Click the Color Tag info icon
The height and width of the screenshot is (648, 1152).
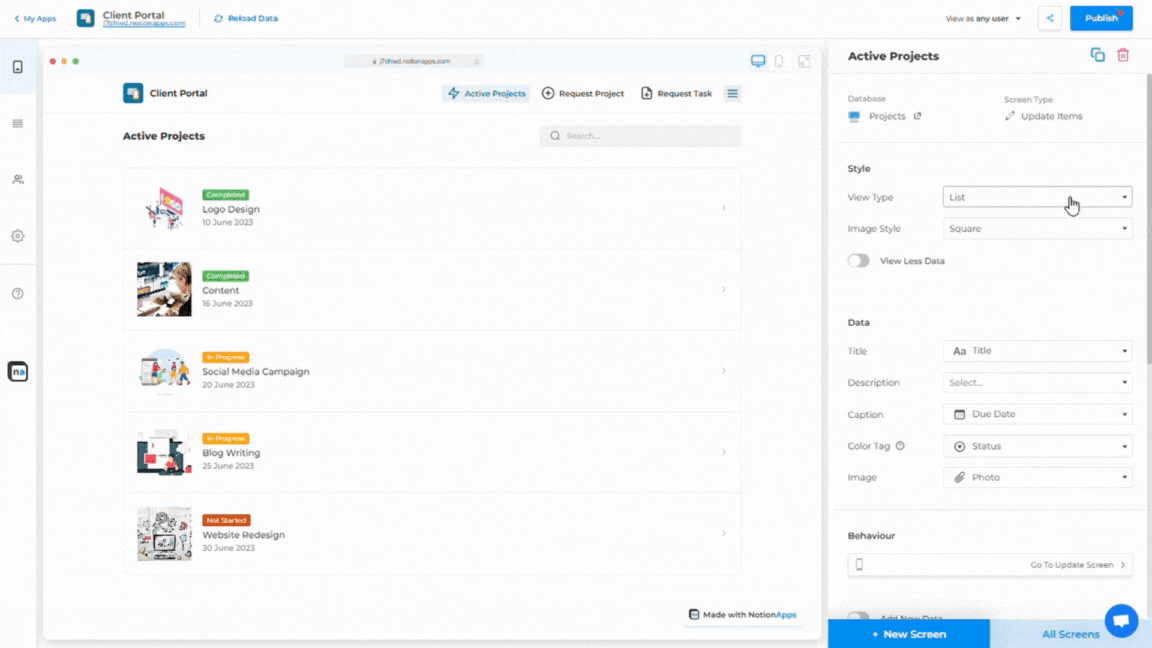pyautogui.click(x=900, y=446)
